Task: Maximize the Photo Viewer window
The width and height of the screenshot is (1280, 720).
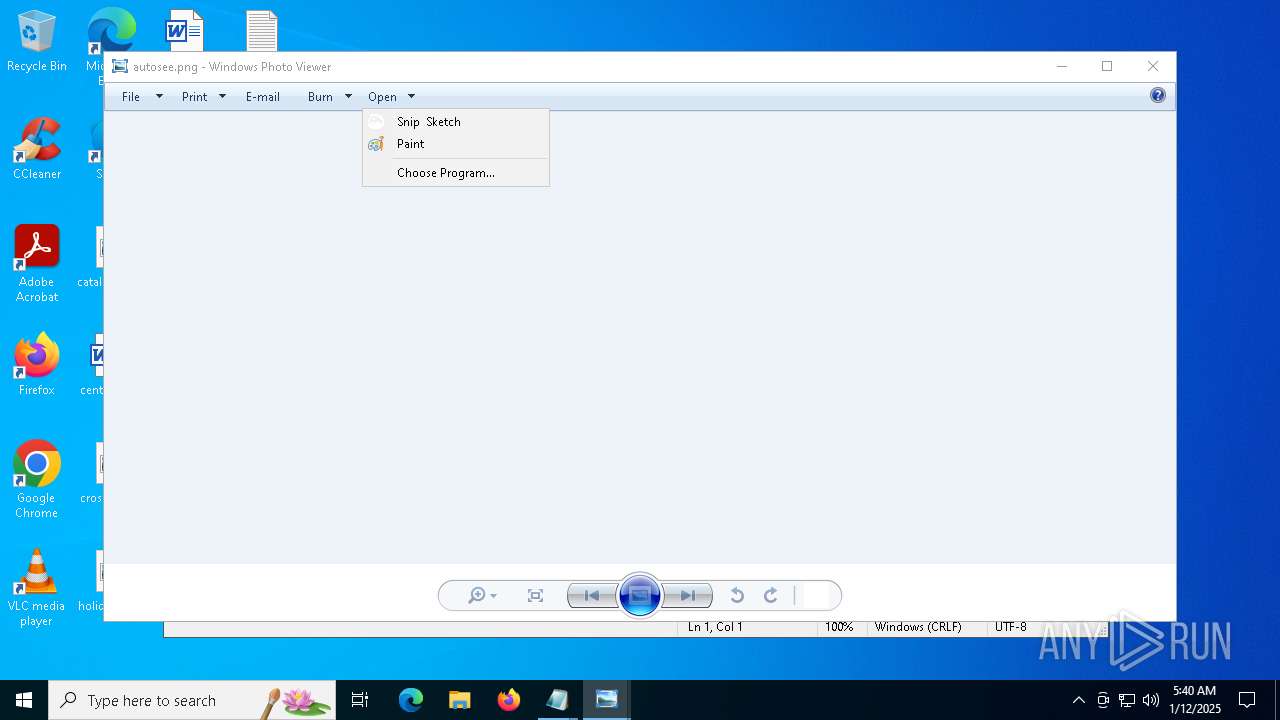Action: [x=1107, y=67]
